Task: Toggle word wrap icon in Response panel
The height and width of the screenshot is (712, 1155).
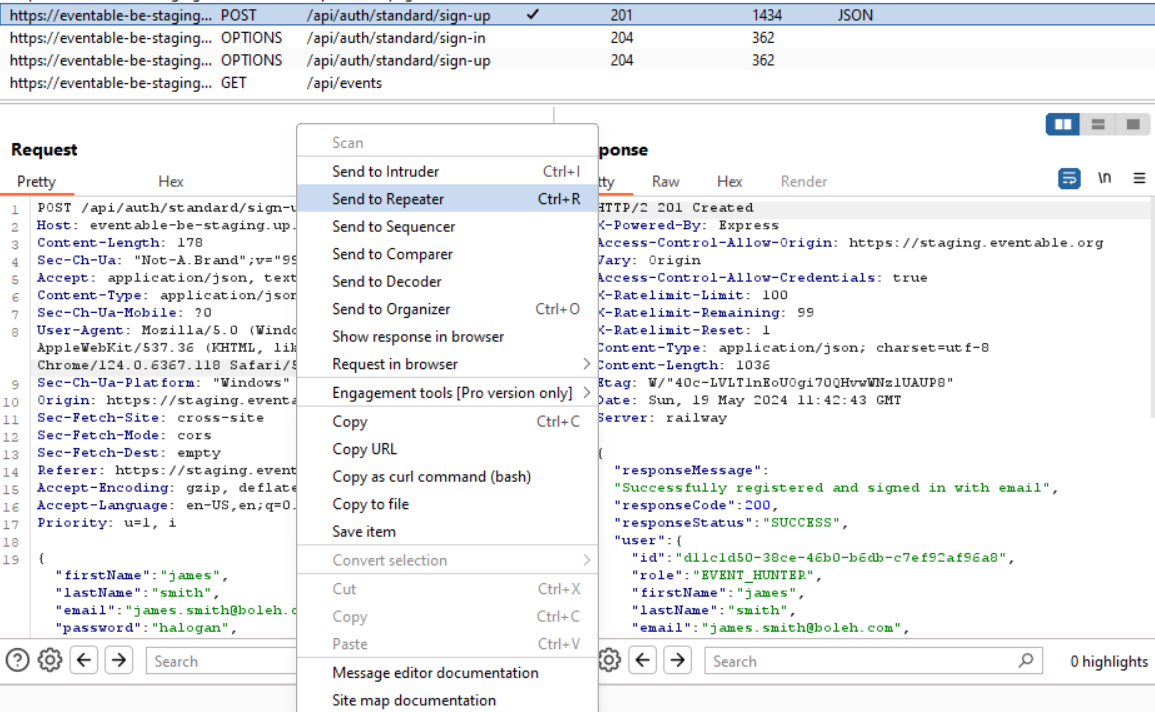Action: (1069, 178)
